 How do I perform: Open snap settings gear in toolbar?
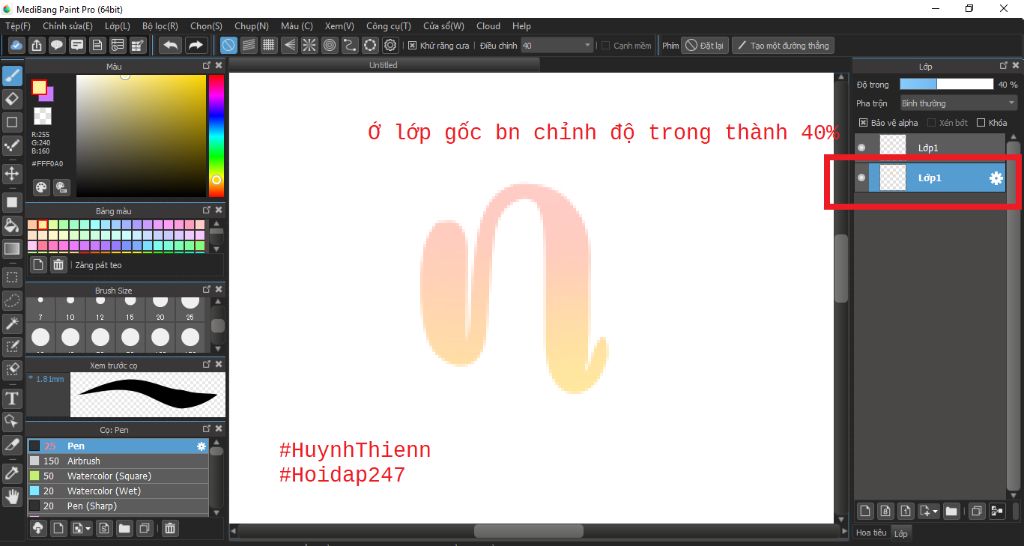click(x=391, y=45)
